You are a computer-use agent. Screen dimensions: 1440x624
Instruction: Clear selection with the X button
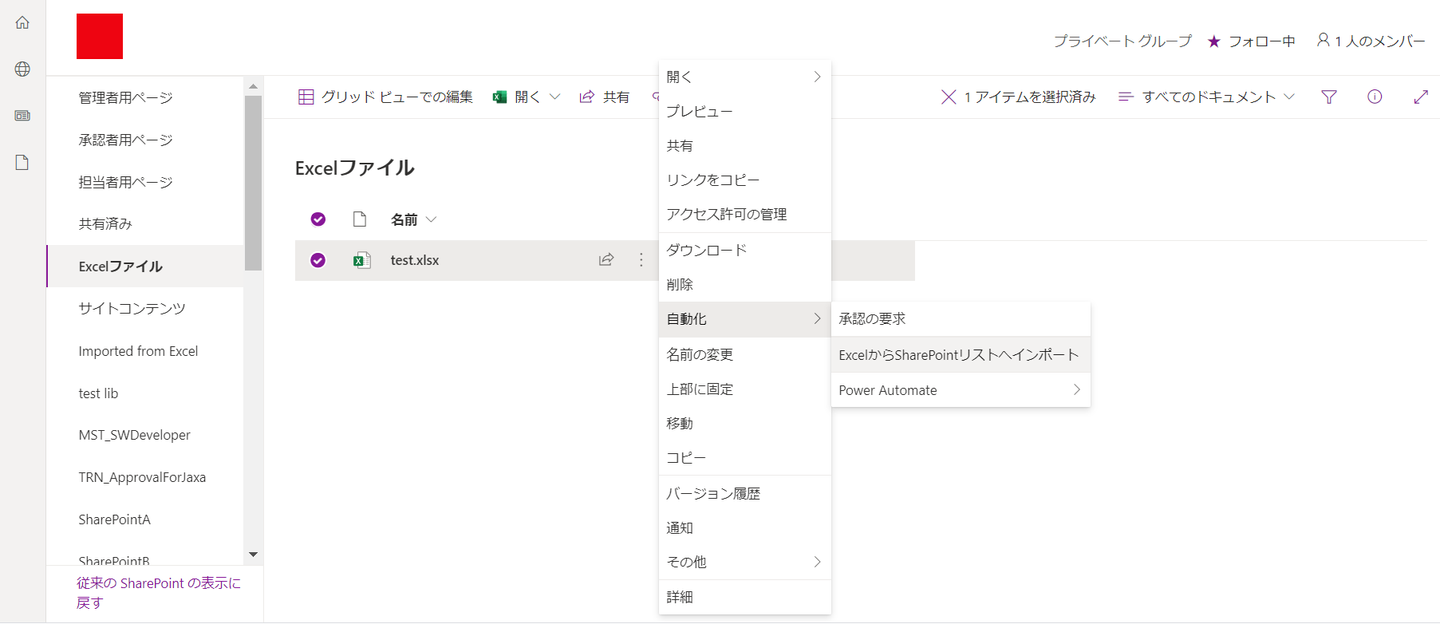(949, 97)
